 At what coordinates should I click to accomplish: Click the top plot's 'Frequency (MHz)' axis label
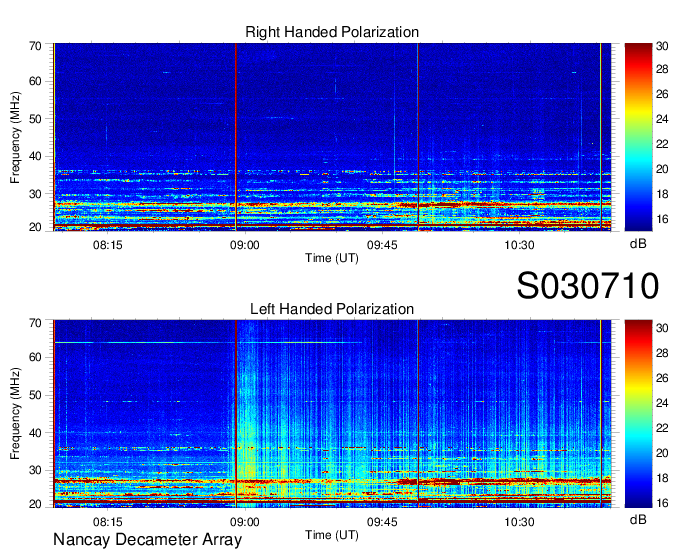15,137
